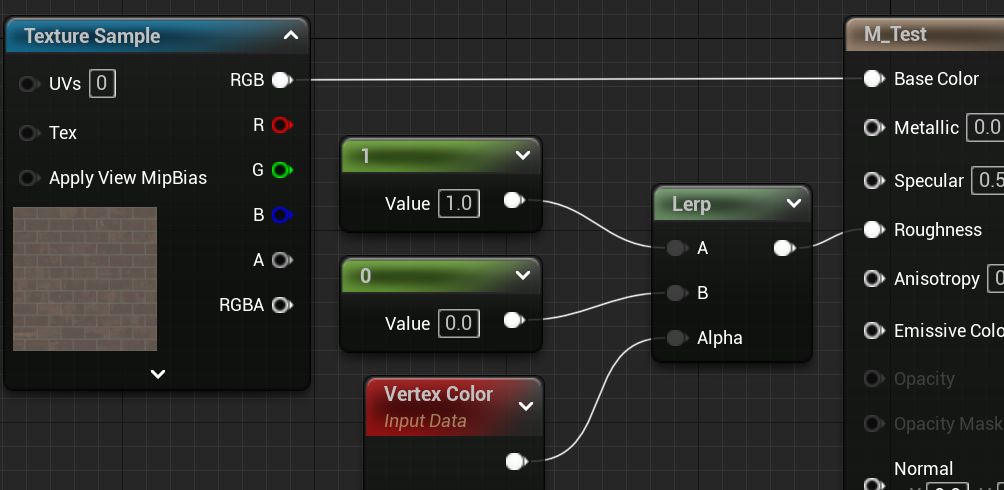Screen dimensions: 1004x490
Task: Click the brick texture preview thumbnail
Action: pyautogui.click(x=85, y=279)
